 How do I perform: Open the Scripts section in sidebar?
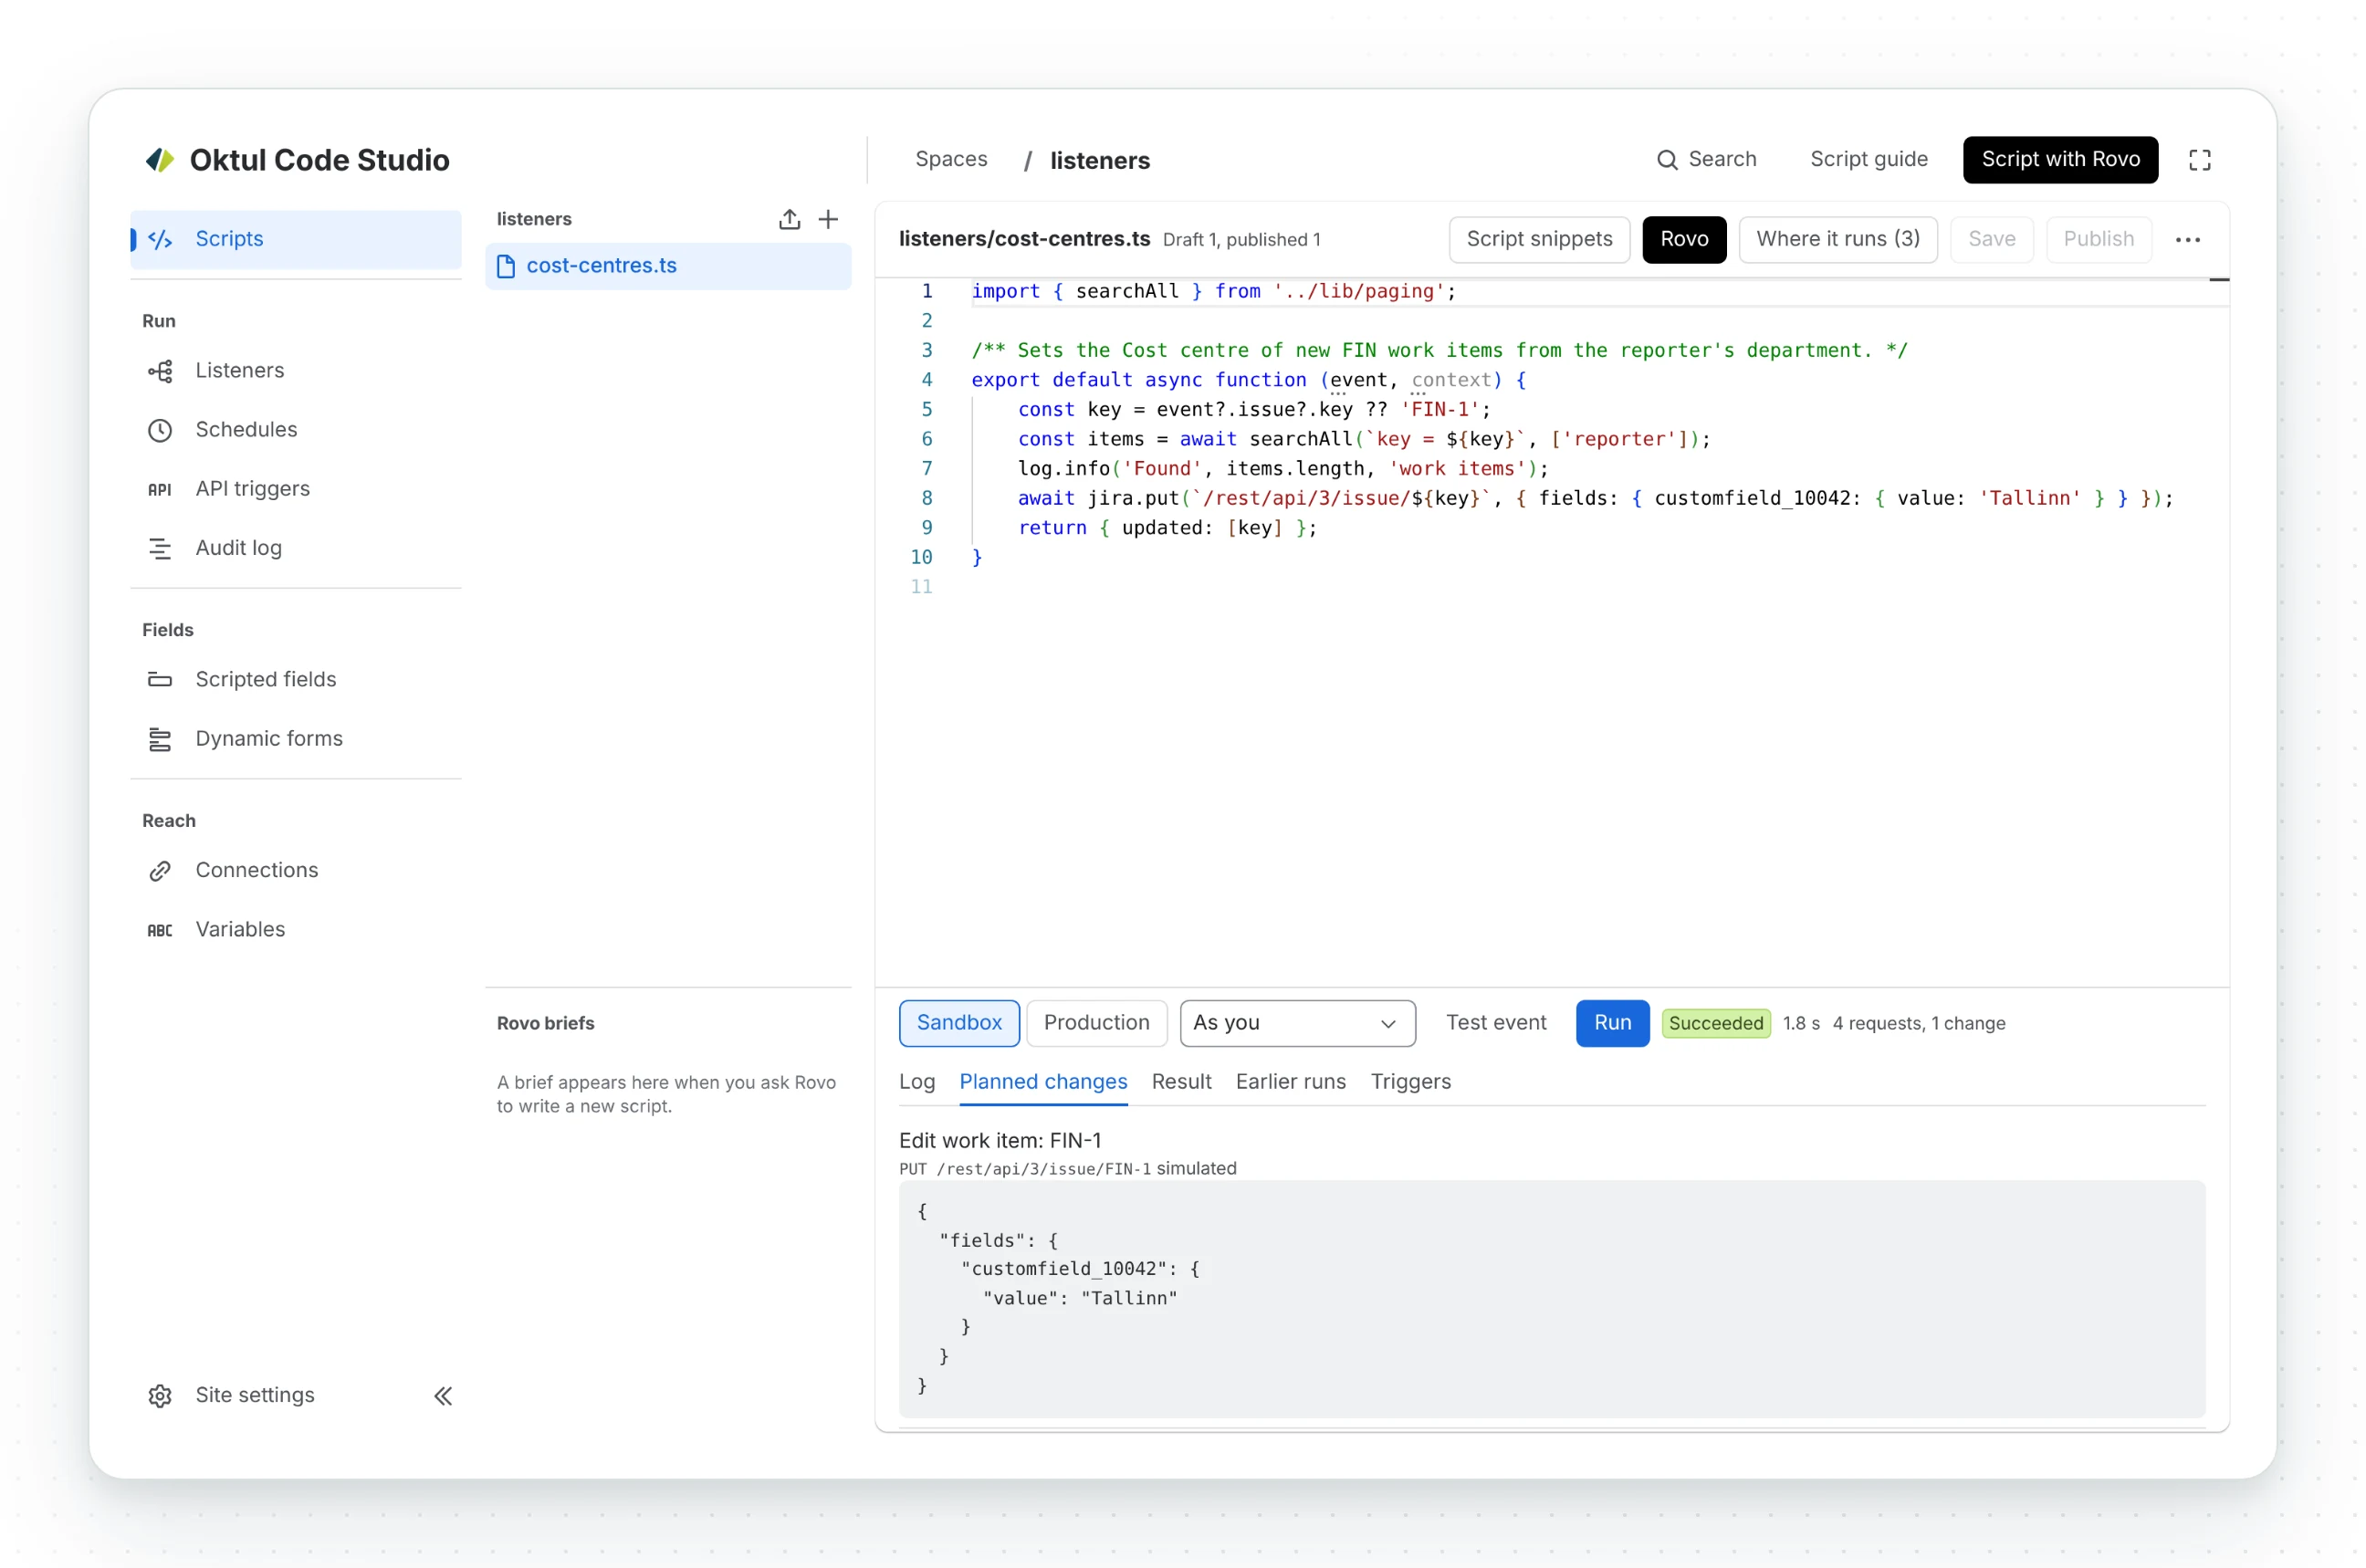pyautogui.click(x=296, y=239)
